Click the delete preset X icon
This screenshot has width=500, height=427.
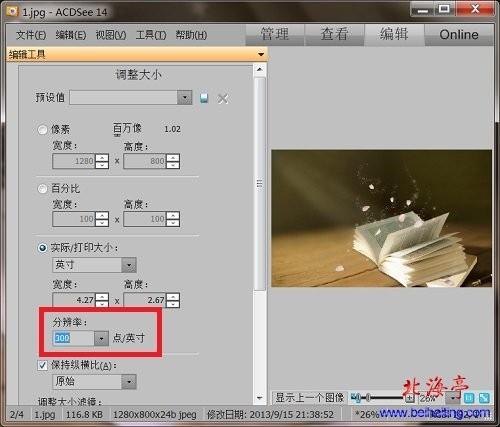pos(223,99)
